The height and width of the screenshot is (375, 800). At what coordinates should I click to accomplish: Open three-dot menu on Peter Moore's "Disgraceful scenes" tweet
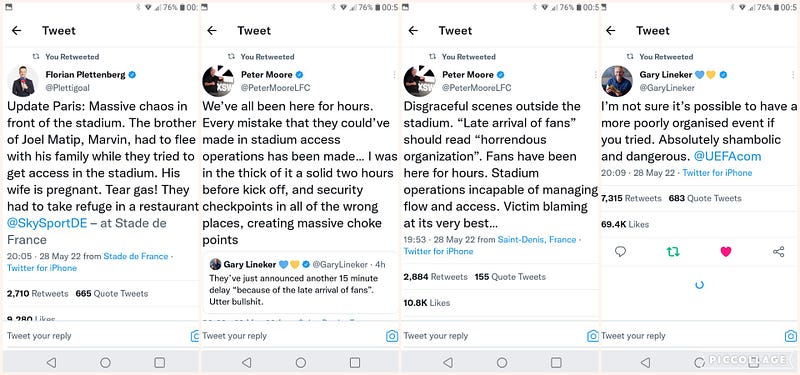[x=595, y=74]
